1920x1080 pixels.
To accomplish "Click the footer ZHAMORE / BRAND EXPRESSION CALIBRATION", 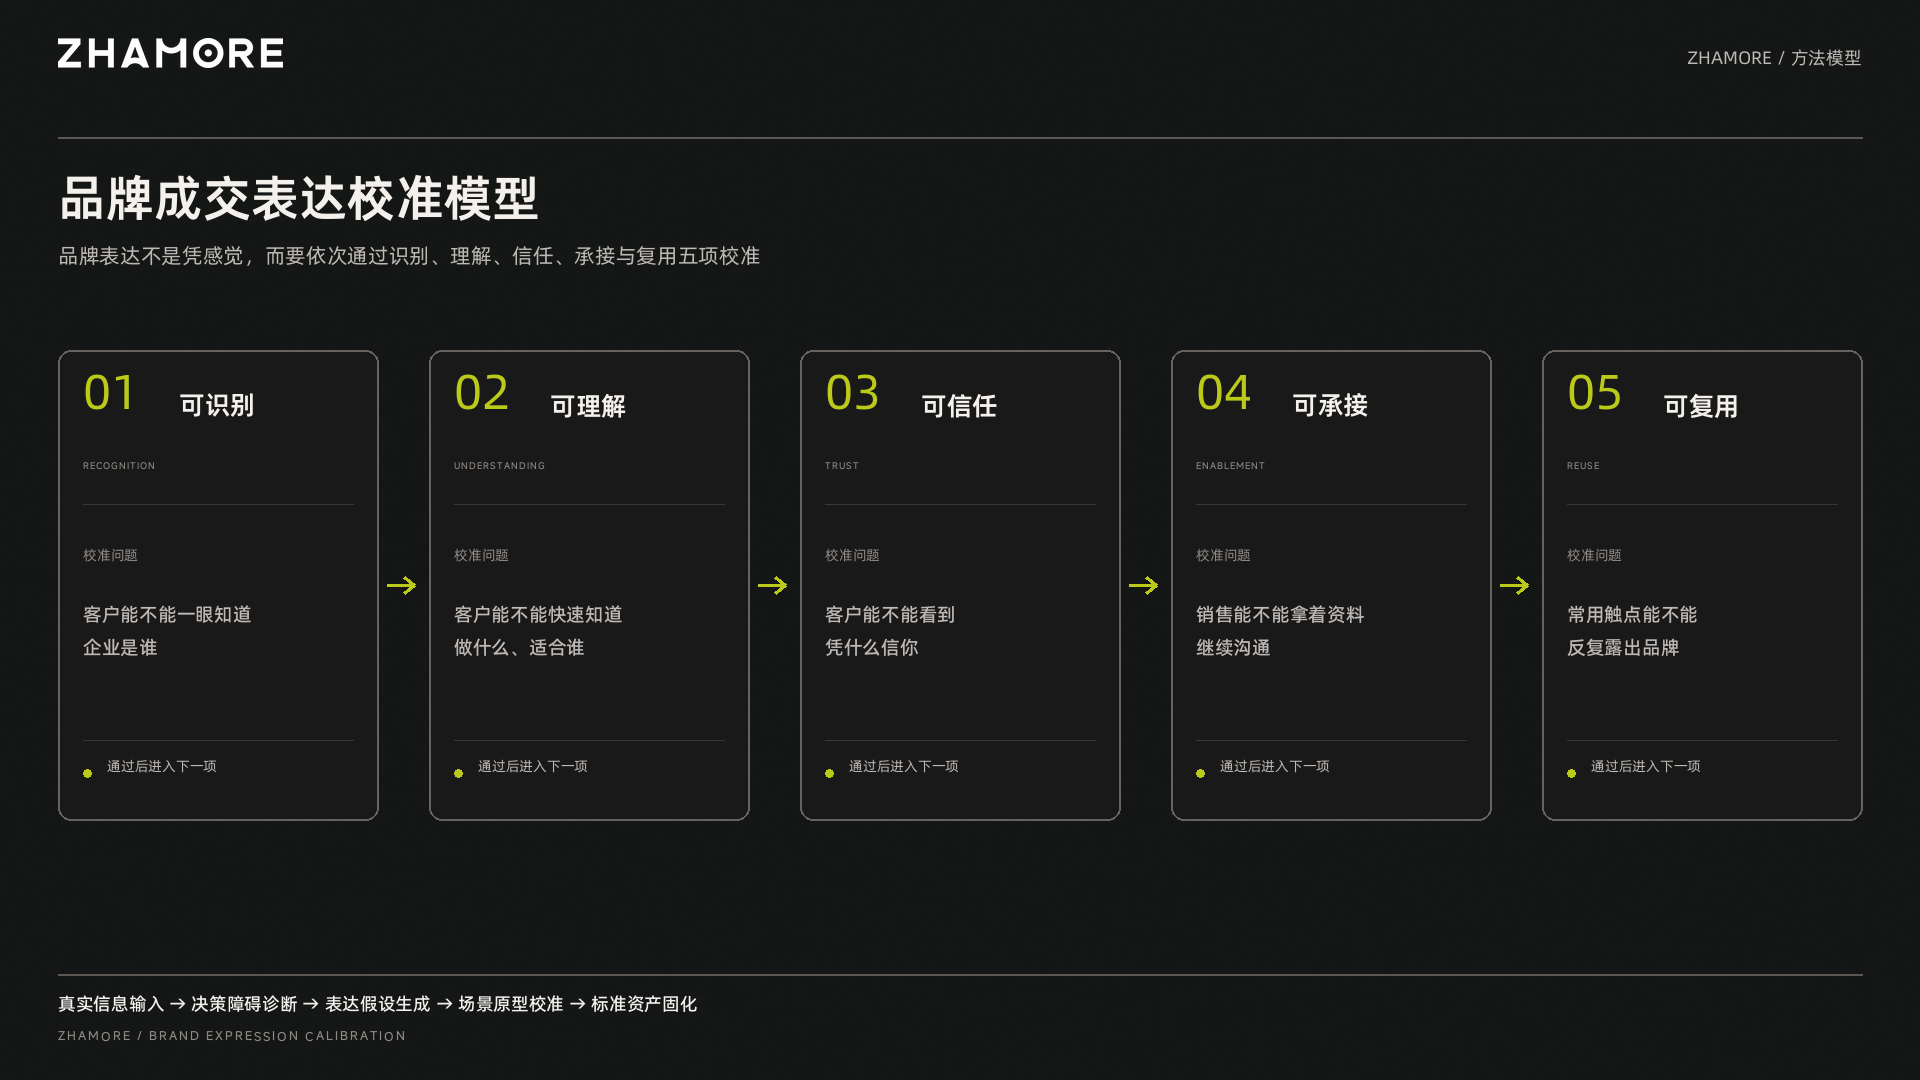I will pyautogui.click(x=232, y=1036).
